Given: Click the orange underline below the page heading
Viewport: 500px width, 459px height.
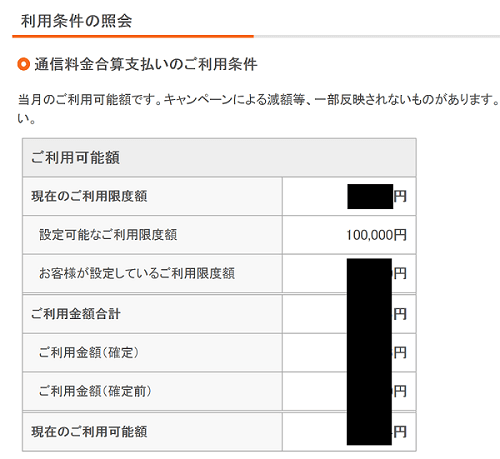Looking at the screenshot, I should (x=133, y=36).
